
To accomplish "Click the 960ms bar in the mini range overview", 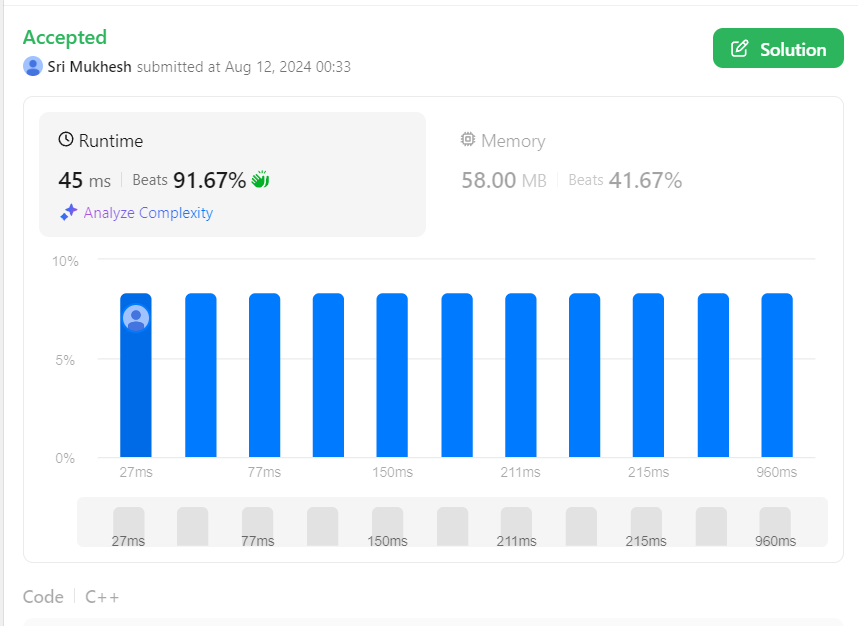I will coord(775,525).
